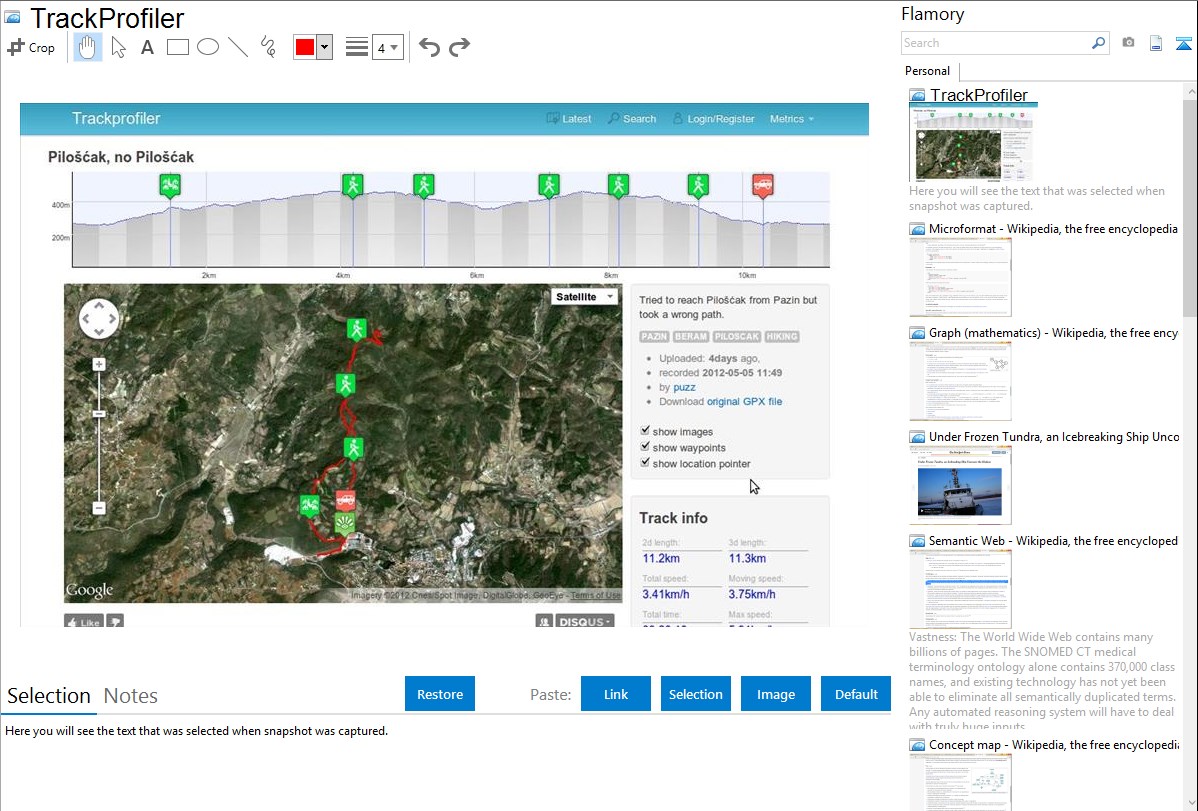Select the text annotation tool
Viewport: 1198px width, 811px height.
pyautogui.click(x=147, y=47)
